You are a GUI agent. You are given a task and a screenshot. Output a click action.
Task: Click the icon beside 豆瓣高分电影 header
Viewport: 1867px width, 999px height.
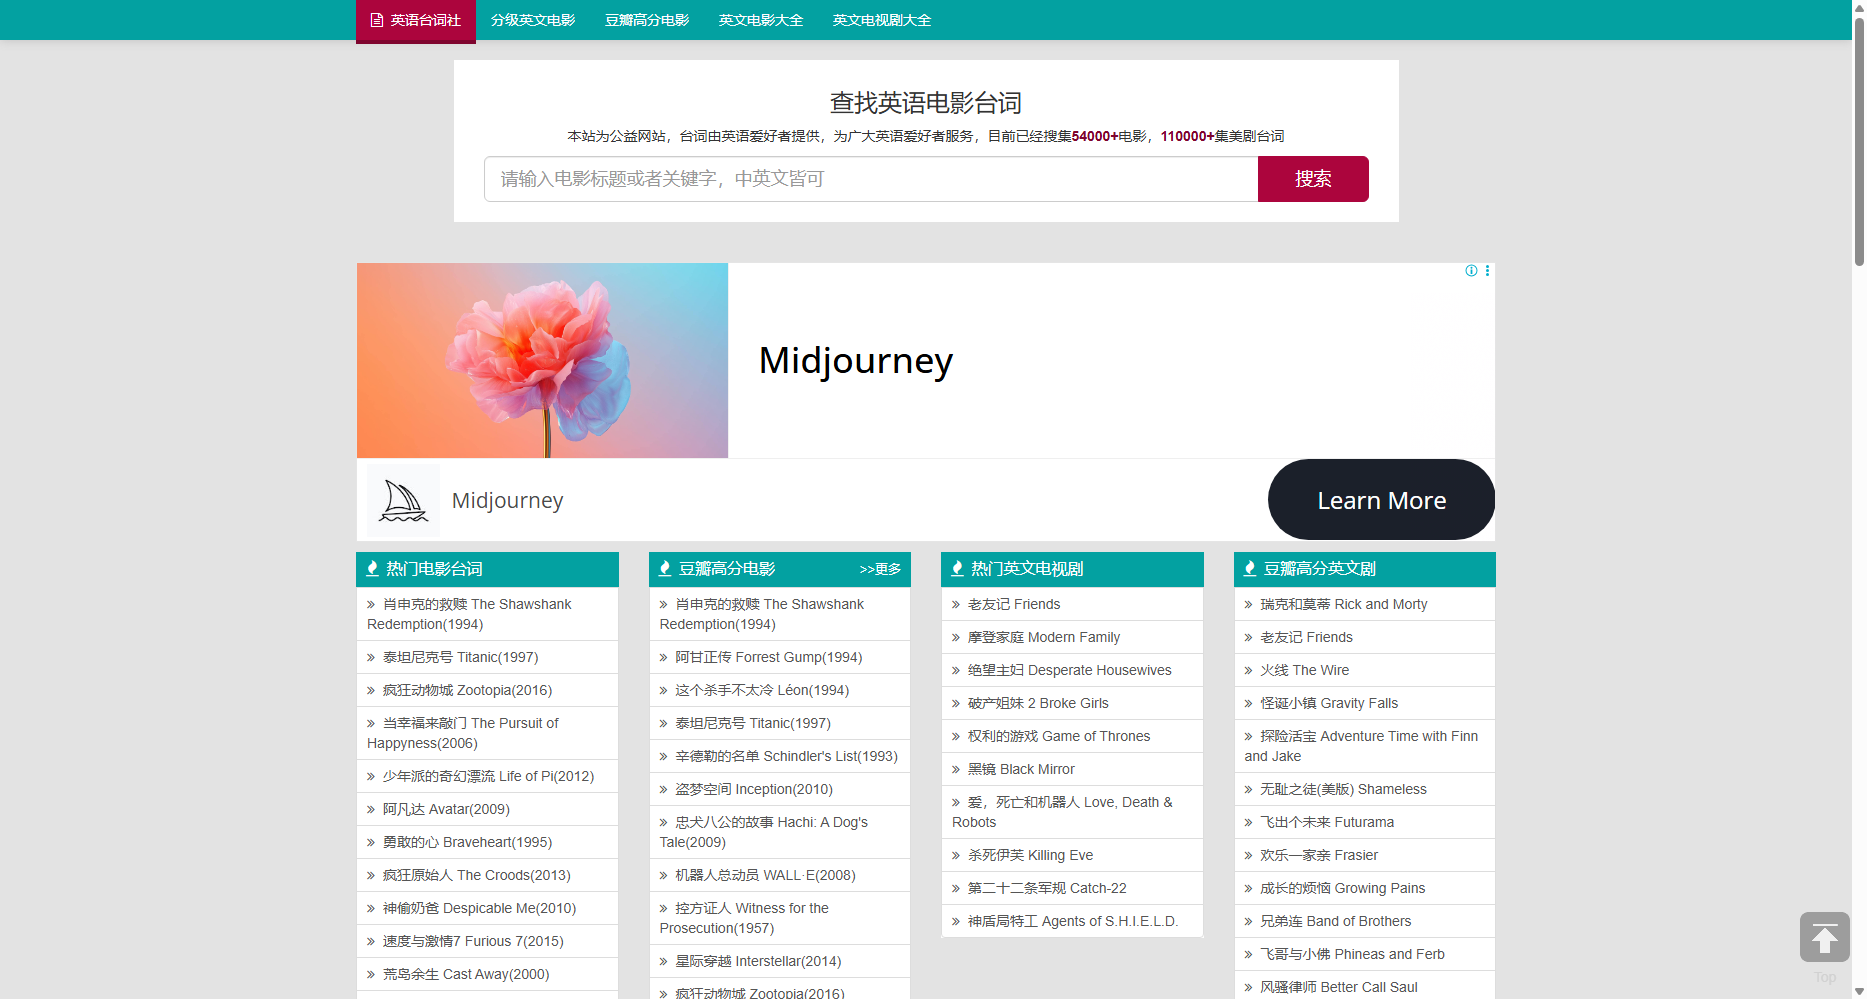[x=665, y=569]
